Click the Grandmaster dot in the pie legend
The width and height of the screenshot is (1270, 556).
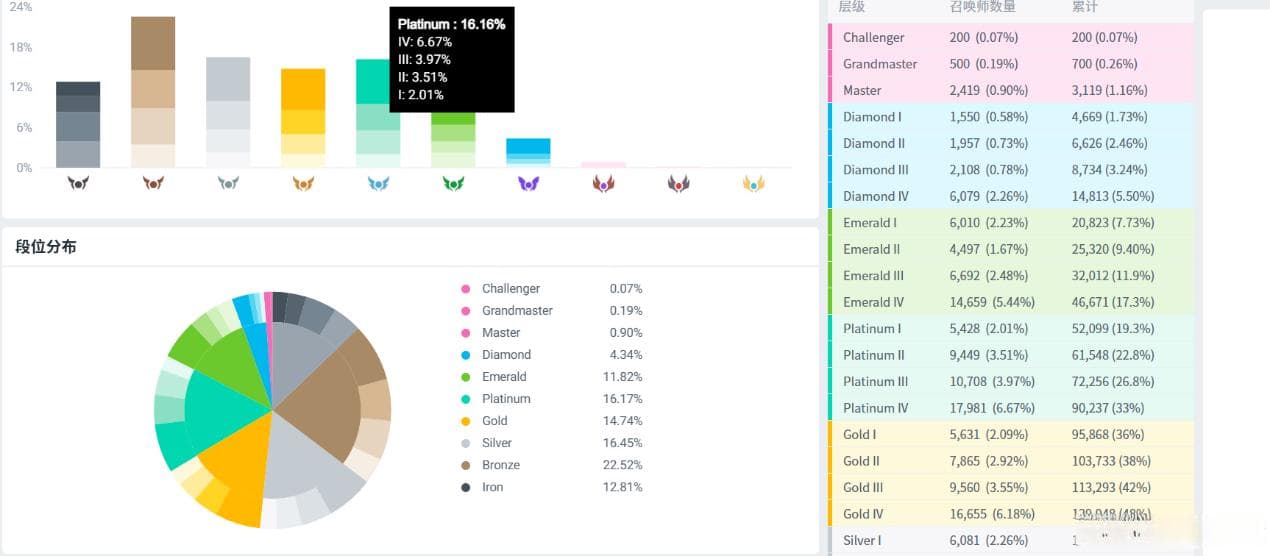[x=465, y=311]
